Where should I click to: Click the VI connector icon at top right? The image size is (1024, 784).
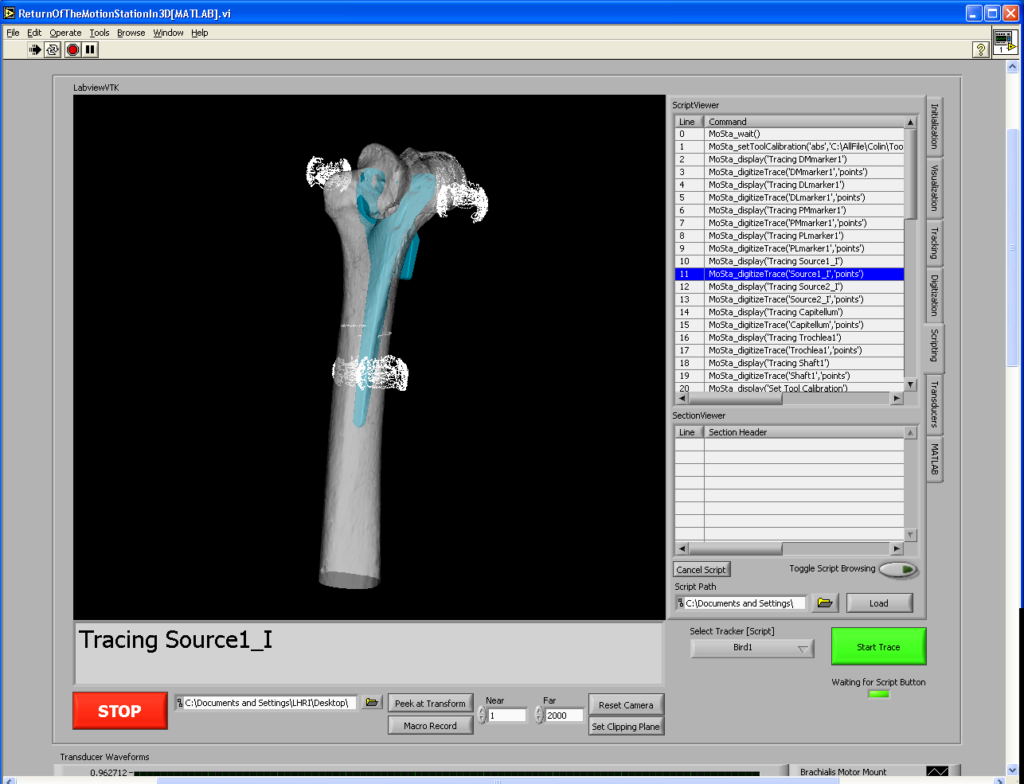coord(1005,42)
